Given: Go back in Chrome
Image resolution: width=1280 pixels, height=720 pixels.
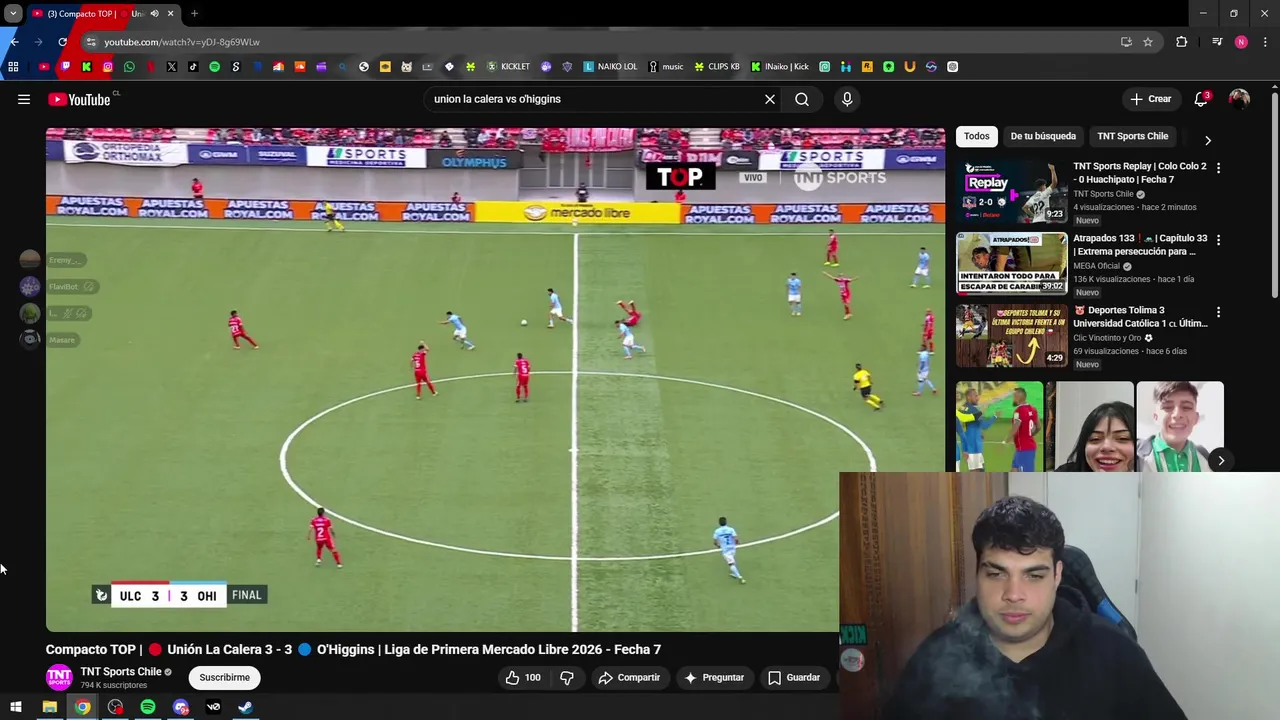Looking at the screenshot, I should point(14,42).
